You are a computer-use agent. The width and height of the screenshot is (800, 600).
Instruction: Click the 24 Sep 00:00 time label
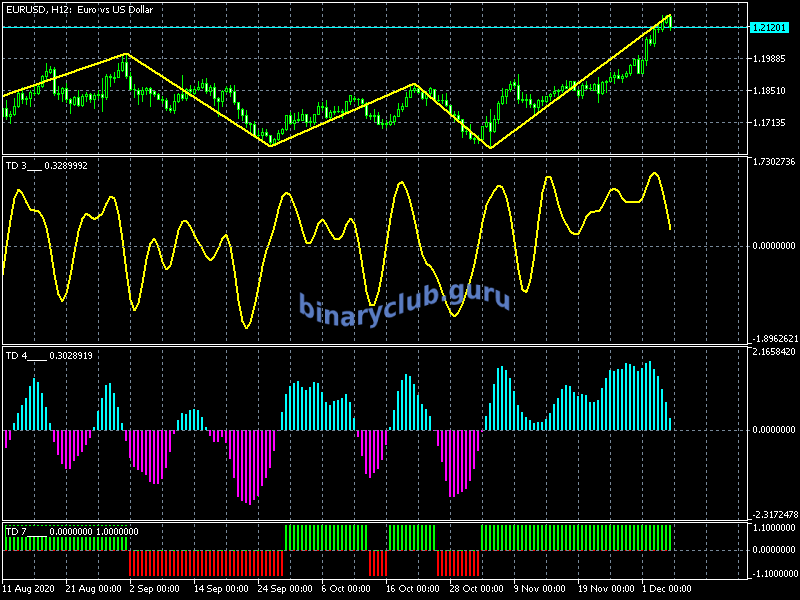coord(284,589)
